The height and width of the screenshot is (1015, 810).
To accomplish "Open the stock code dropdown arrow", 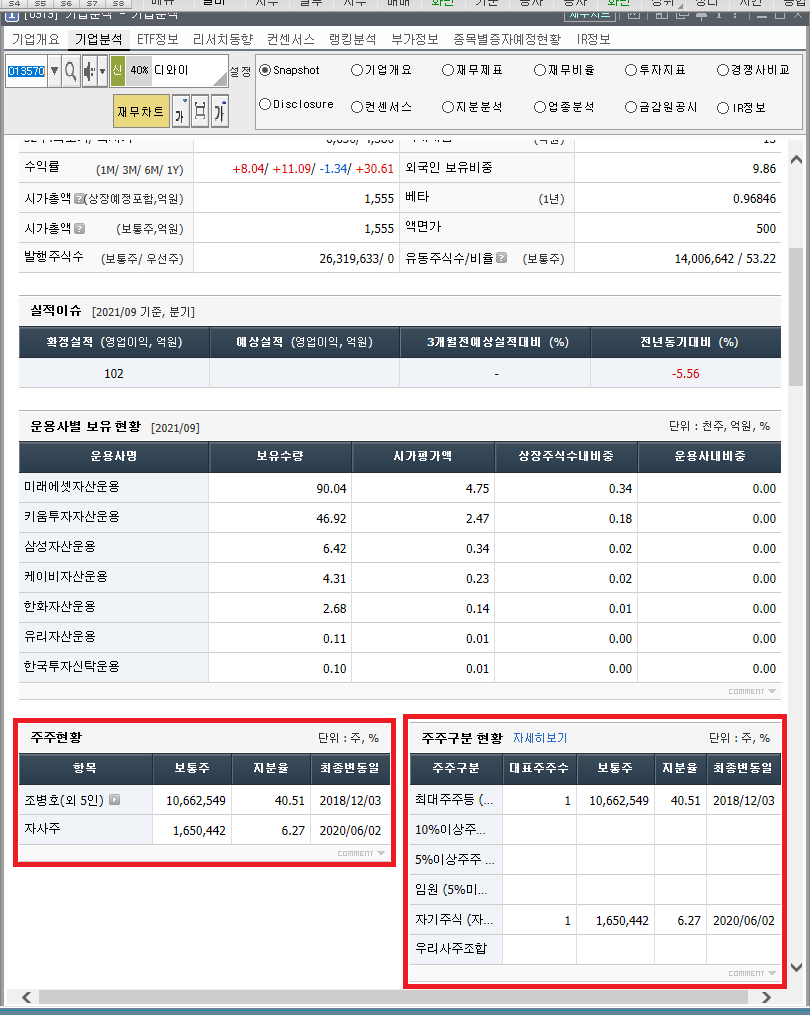I will point(54,71).
